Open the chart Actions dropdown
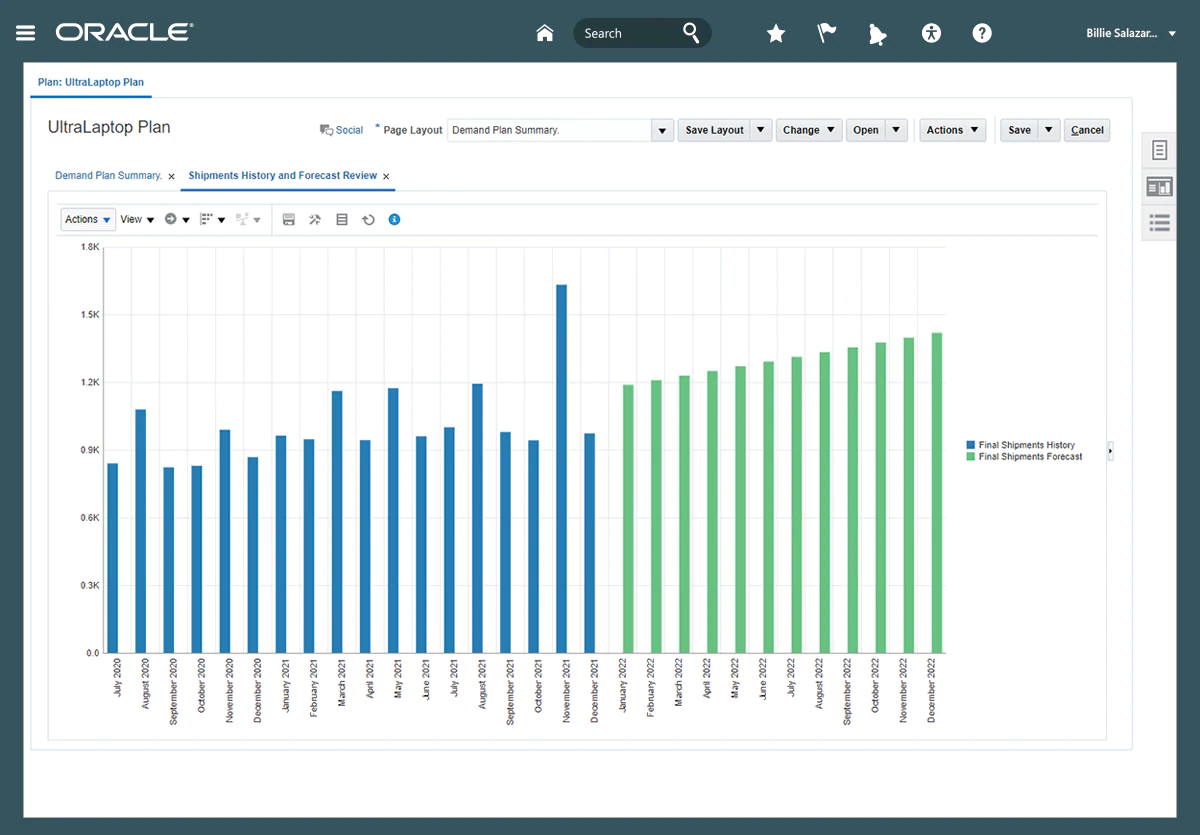This screenshot has width=1200, height=835. (x=87, y=219)
